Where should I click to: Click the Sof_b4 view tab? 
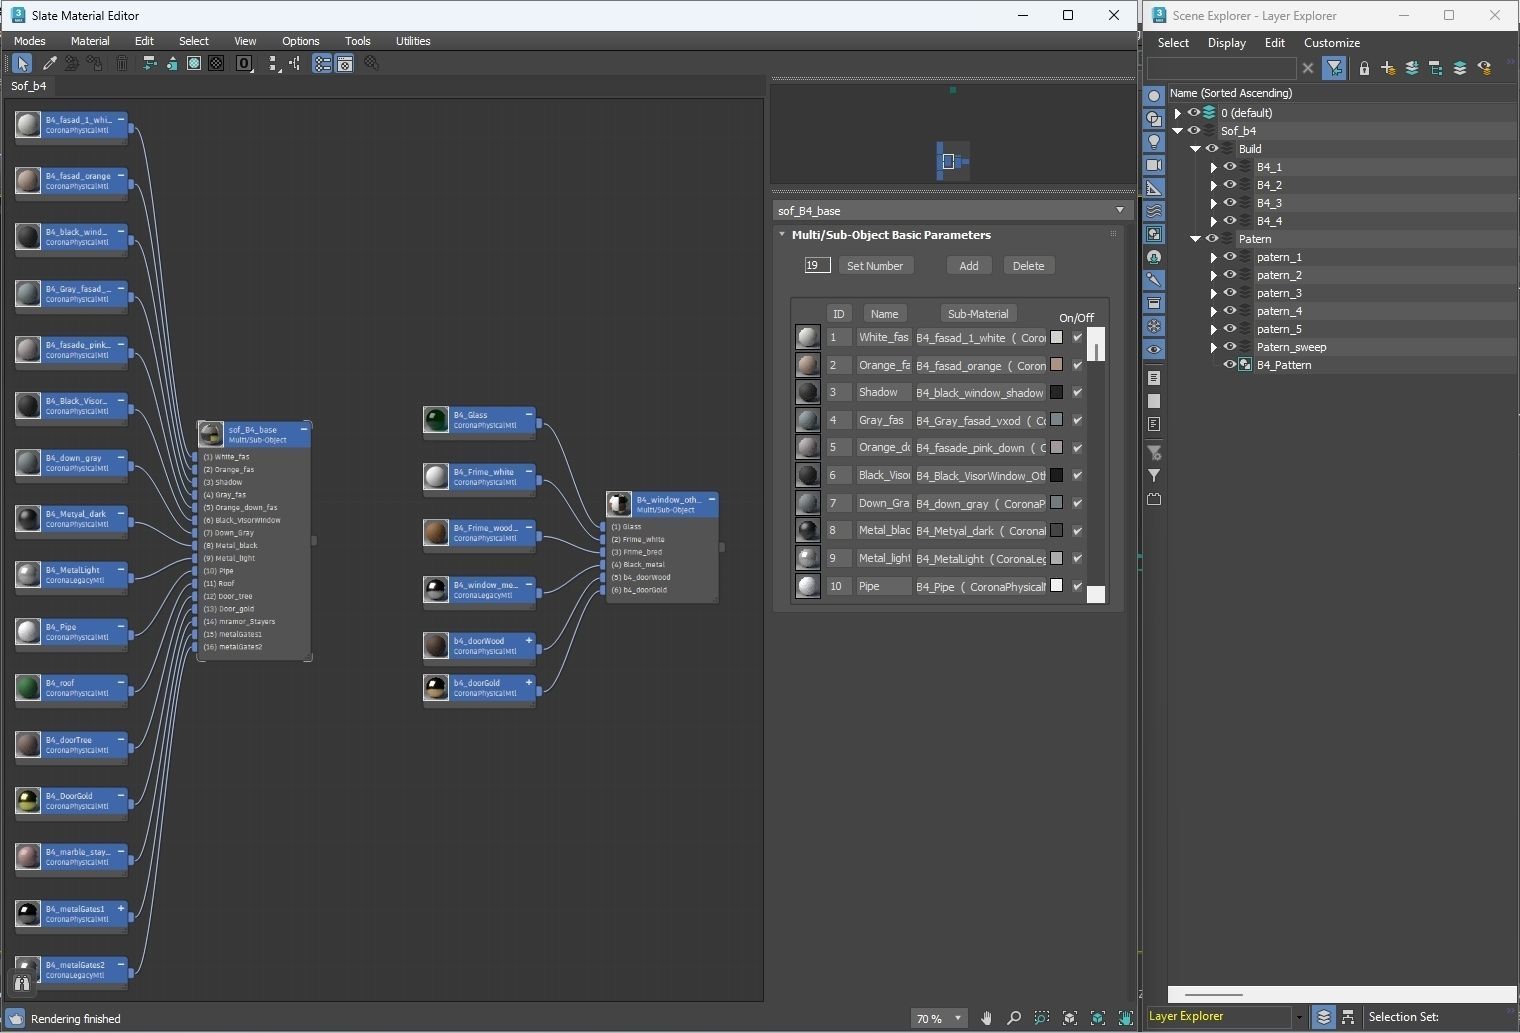tap(28, 86)
